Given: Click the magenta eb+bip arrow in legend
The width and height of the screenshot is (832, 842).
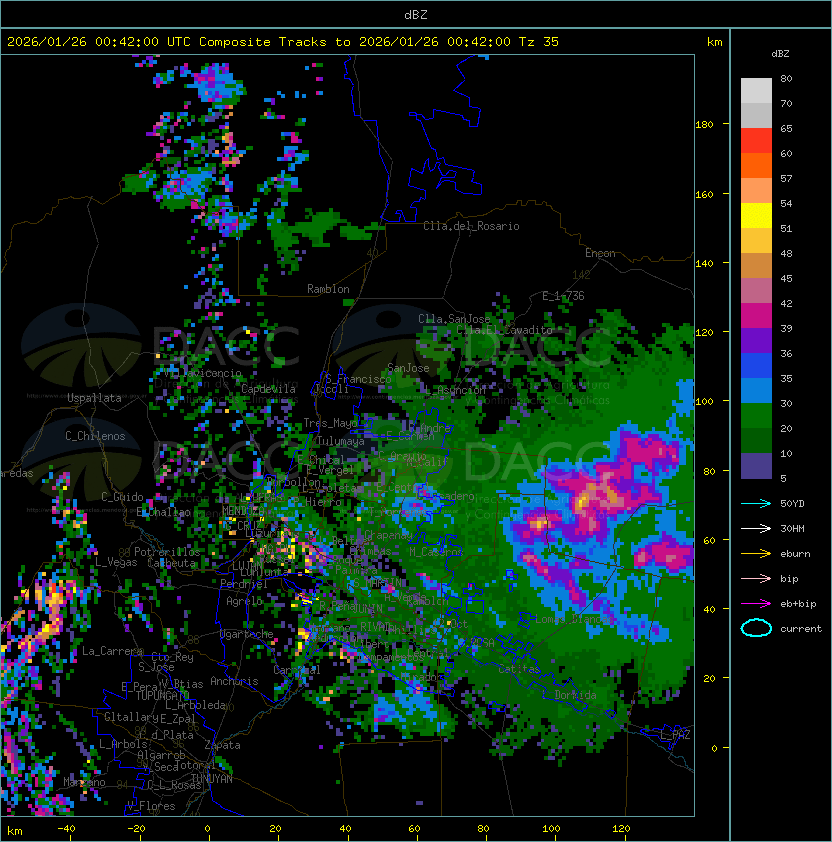Looking at the screenshot, I should (x=756, y=604).
